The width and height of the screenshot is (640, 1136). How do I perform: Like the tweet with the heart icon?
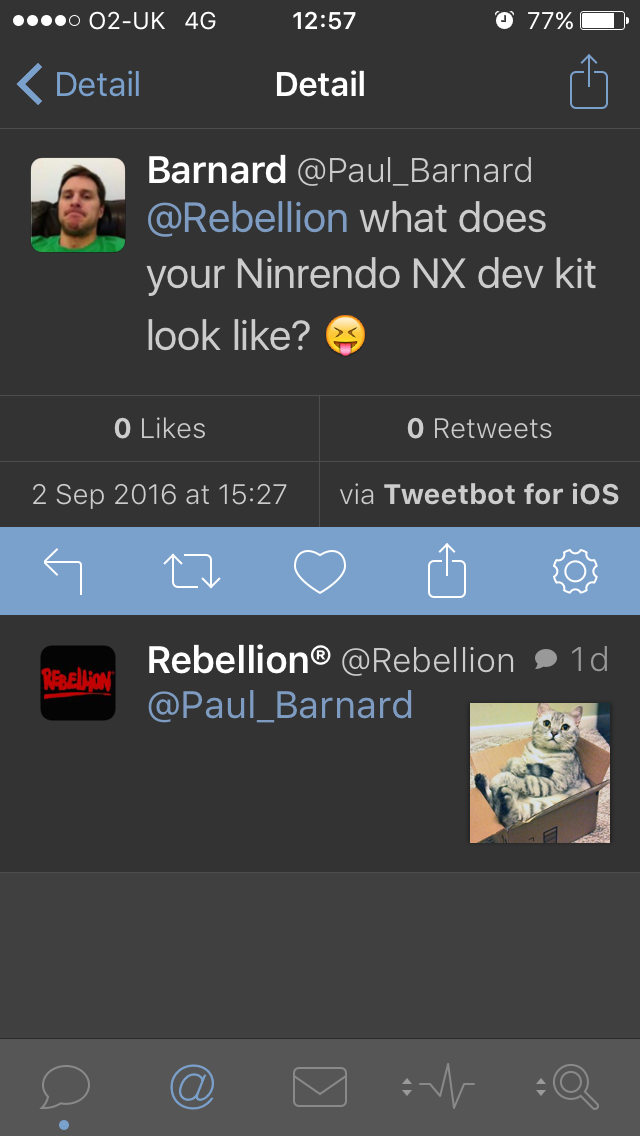(x=320, y=571)
